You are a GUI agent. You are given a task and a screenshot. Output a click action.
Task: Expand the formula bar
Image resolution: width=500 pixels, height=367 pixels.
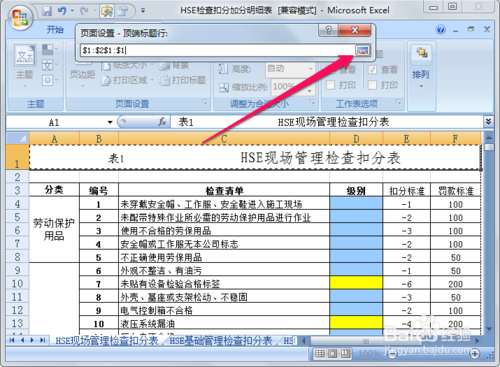tap(488, 122)
